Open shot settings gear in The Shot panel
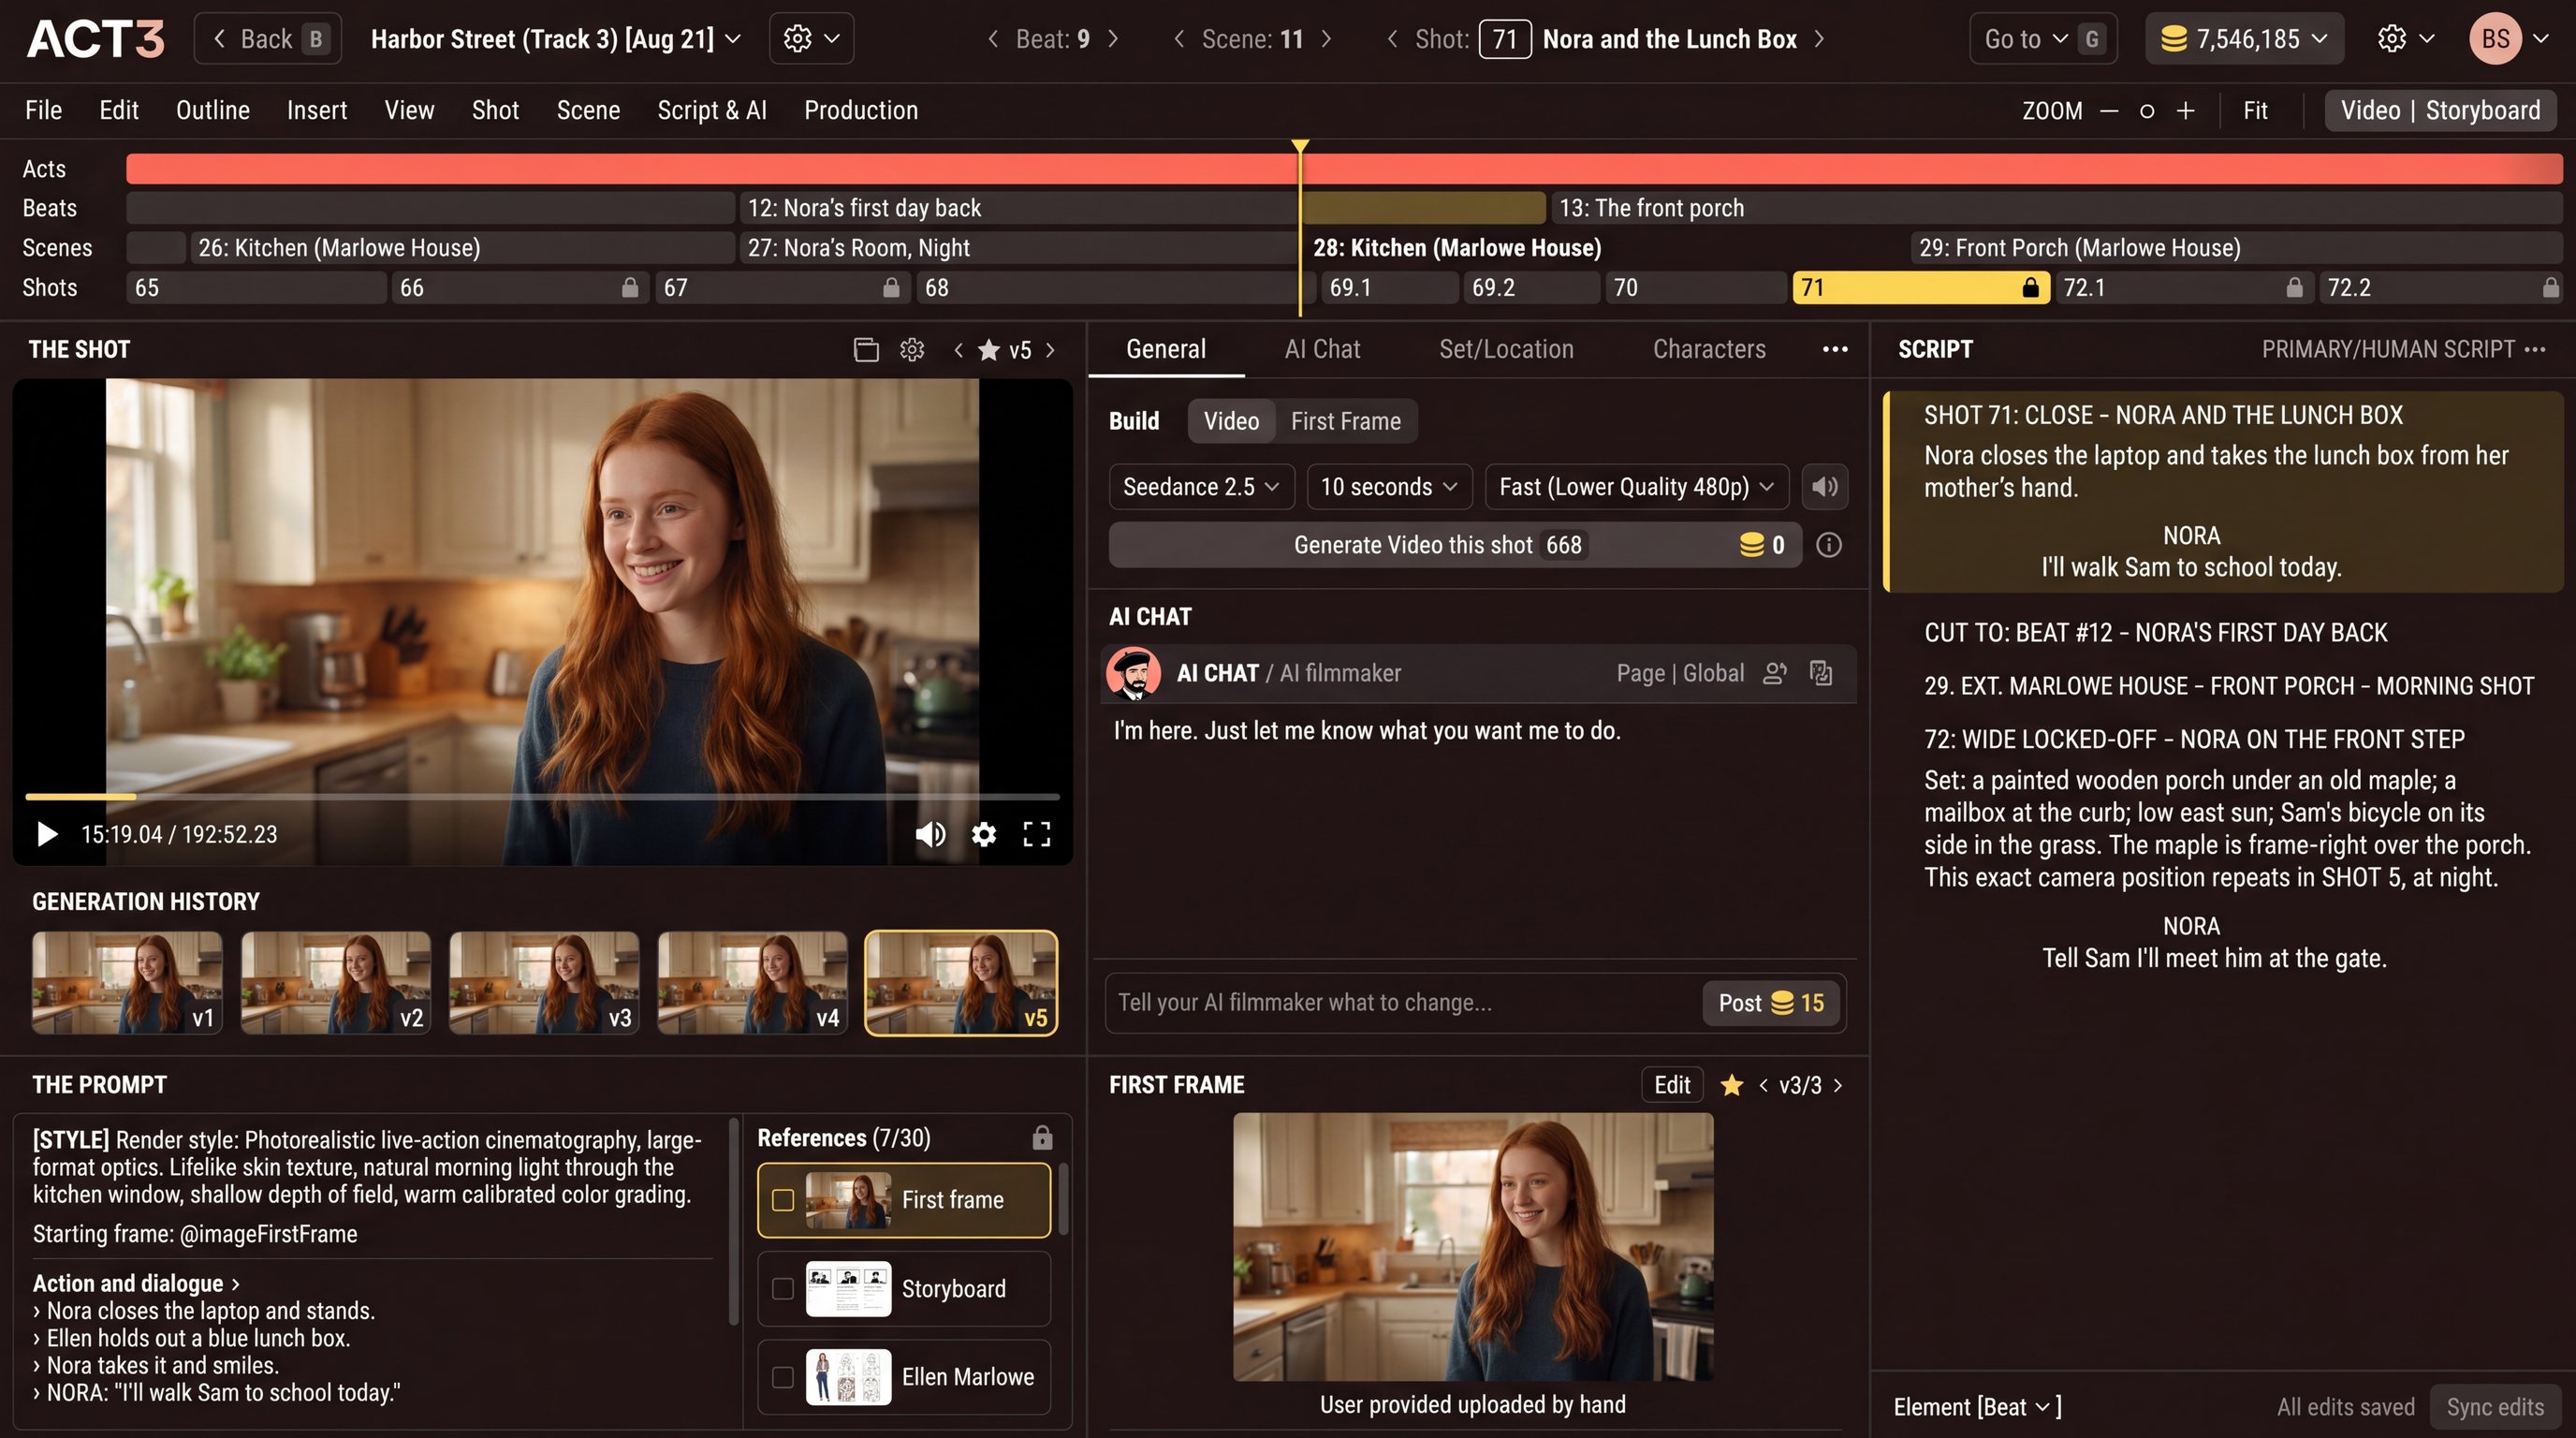Viewport: 2576px width, 1438px height. [x=912, y=350]
